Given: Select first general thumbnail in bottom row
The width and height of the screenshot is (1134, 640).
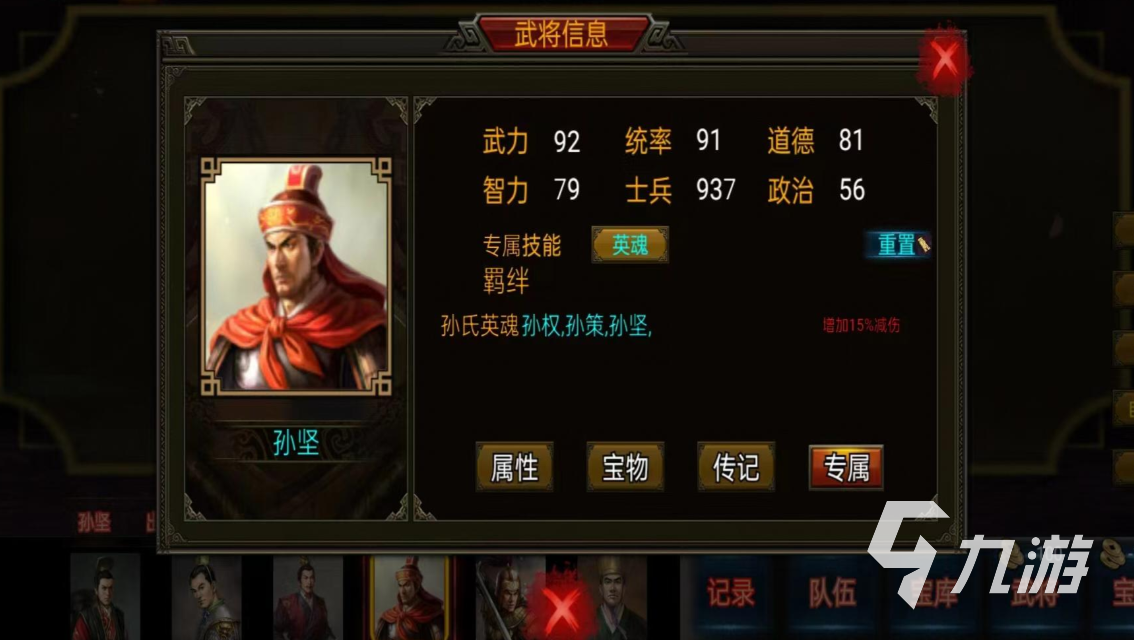Looking at the screenshot, I should 106,597.
